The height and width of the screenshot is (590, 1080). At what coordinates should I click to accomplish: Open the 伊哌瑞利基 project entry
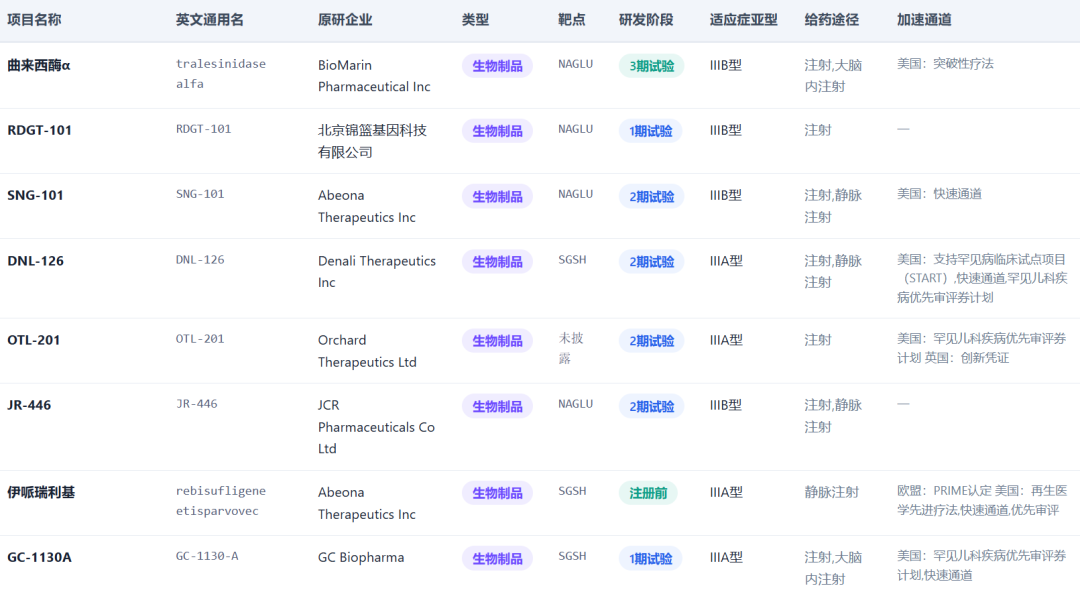pos(41,492)
